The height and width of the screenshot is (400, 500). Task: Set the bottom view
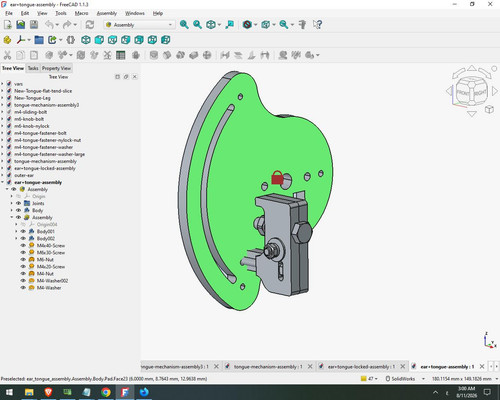[x=152, y=40]
